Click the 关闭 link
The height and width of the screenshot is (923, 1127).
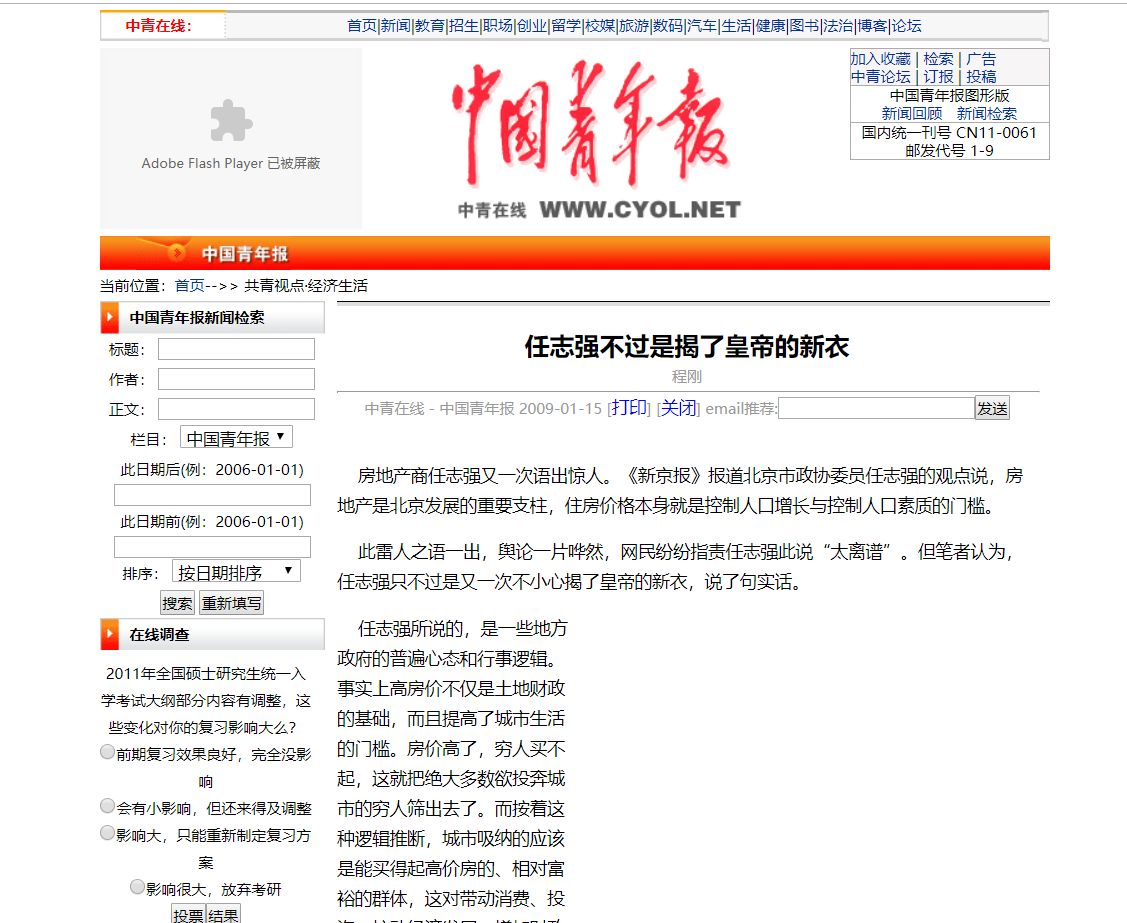tap(678, 408)
